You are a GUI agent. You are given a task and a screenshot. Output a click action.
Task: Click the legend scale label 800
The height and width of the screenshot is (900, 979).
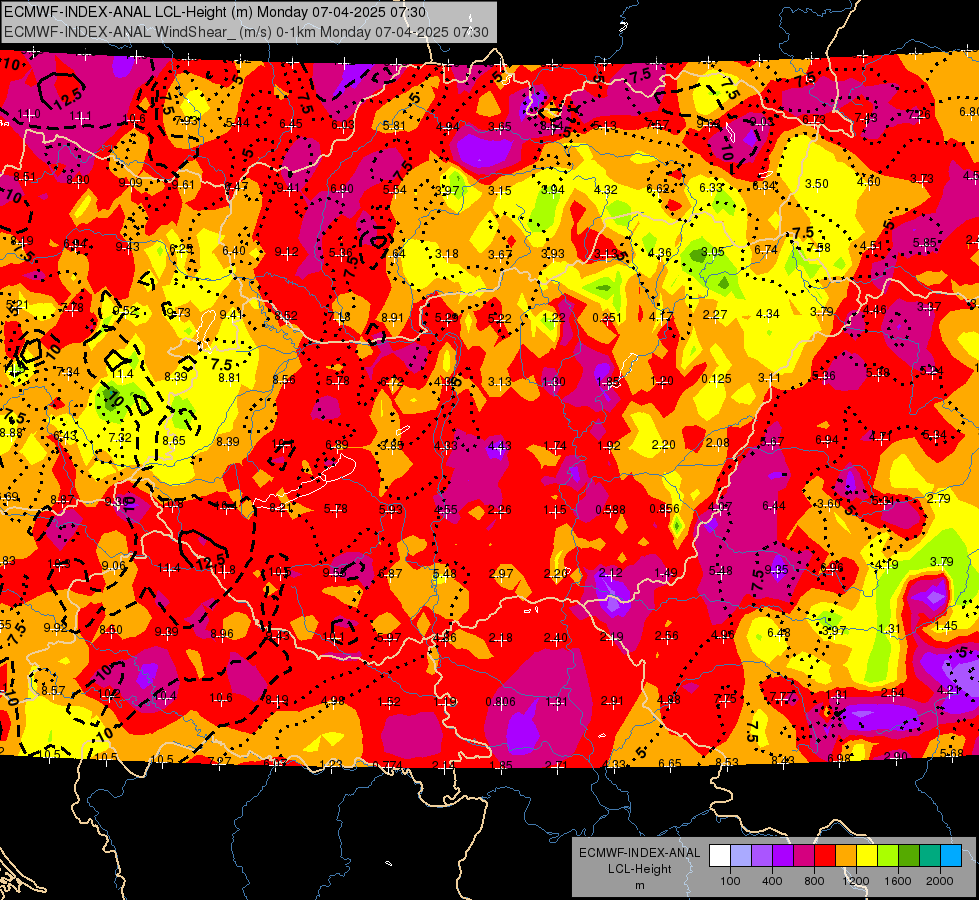[814, 881]
